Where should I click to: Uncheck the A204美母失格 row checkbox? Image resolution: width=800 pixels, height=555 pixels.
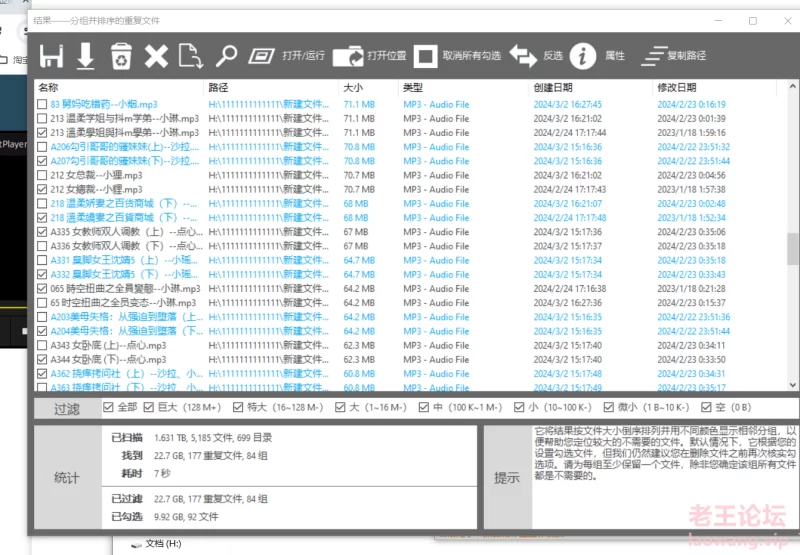(x=42, y=331)
